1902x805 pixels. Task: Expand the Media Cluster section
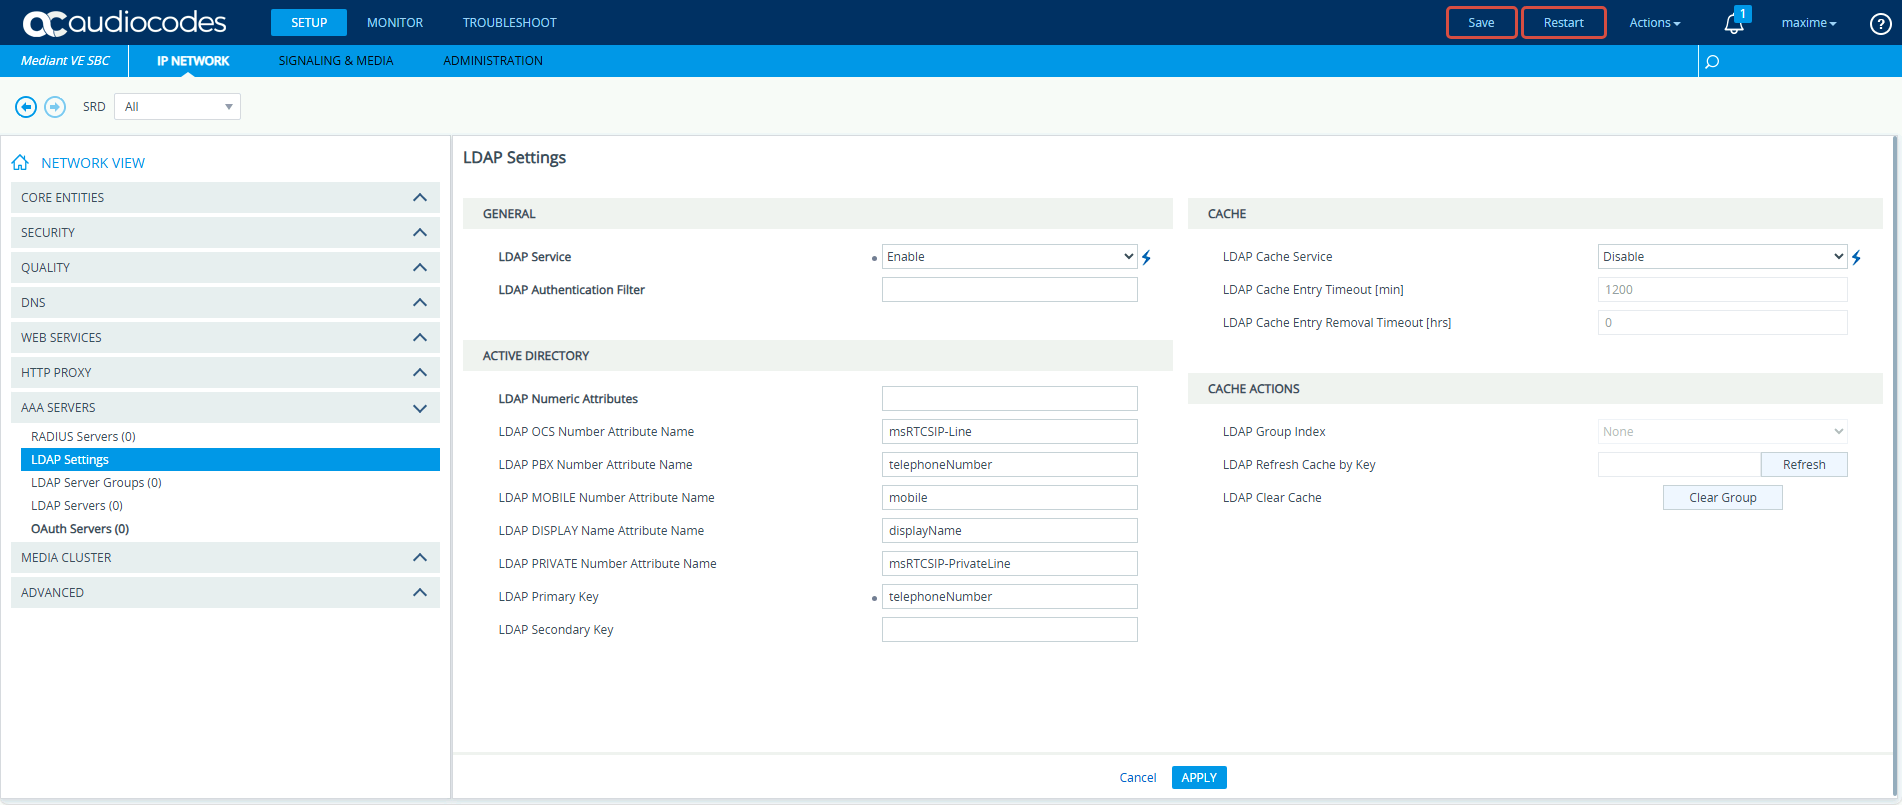pyautogui.click(x=420, y=558)
